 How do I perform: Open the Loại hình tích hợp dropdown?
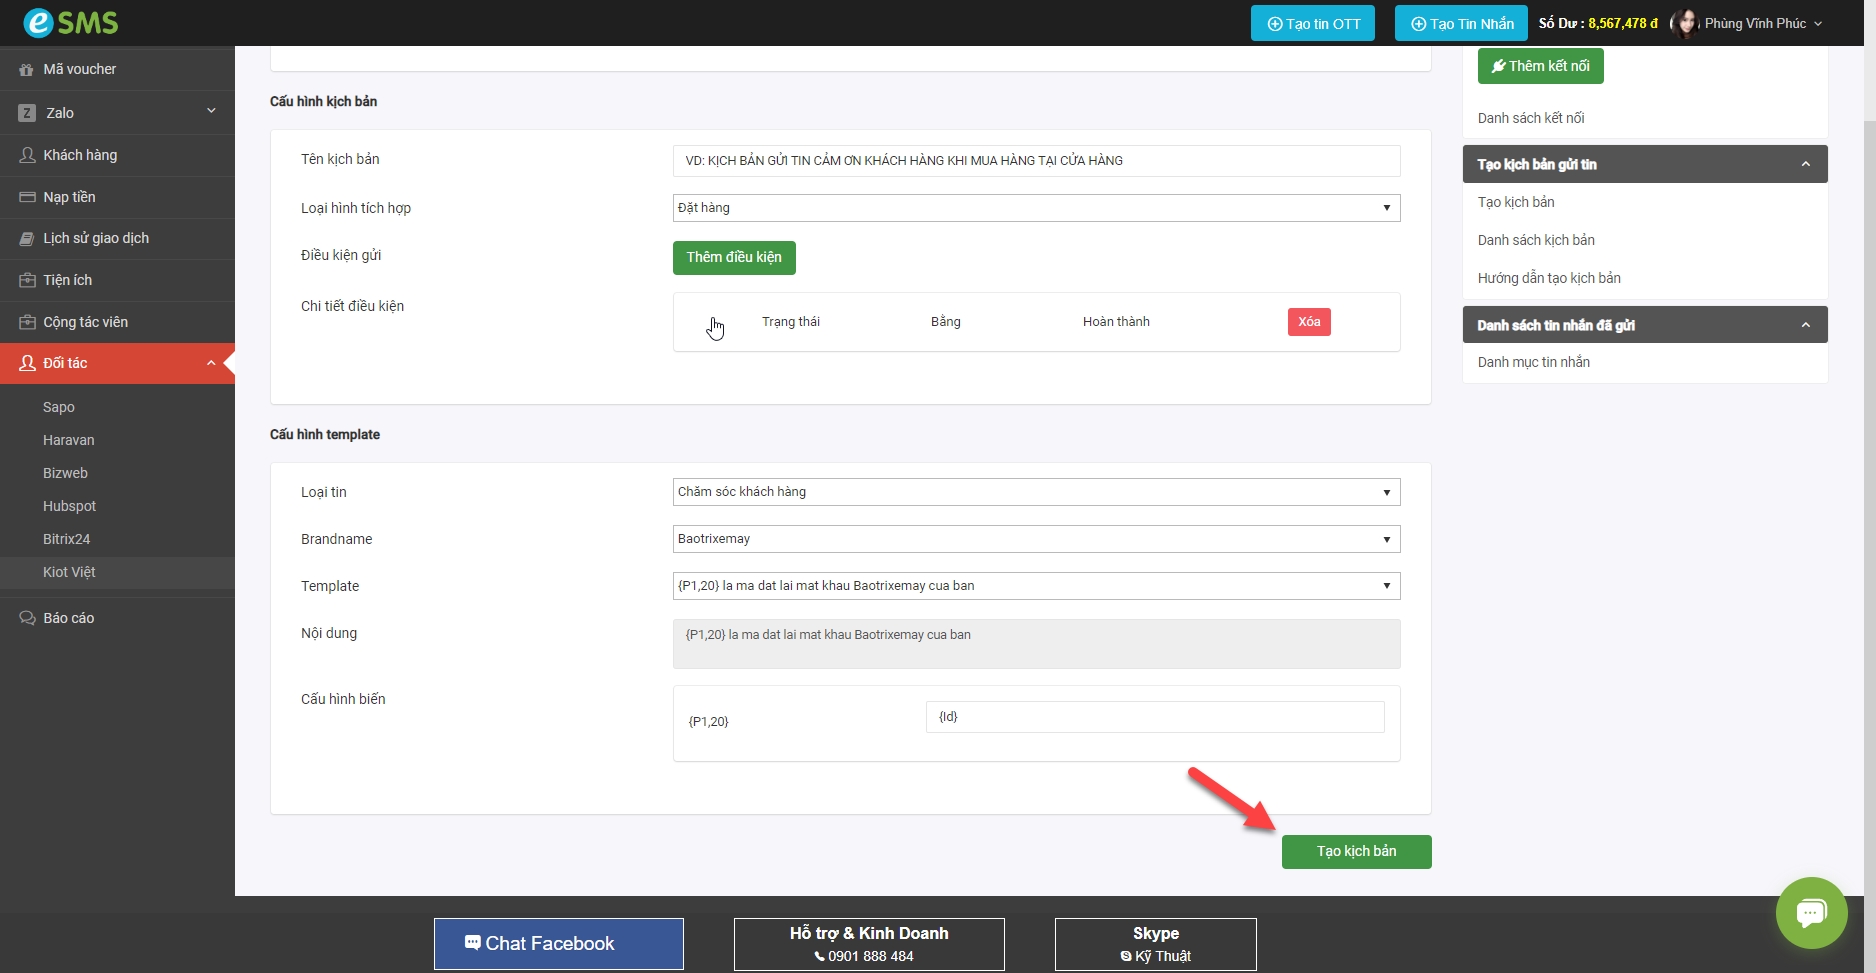(1036, 208)
